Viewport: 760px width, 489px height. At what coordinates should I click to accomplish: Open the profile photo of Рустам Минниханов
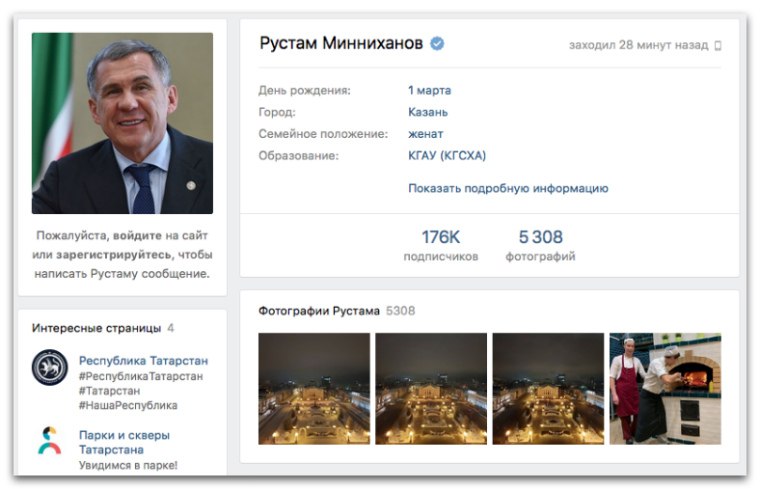122,123
